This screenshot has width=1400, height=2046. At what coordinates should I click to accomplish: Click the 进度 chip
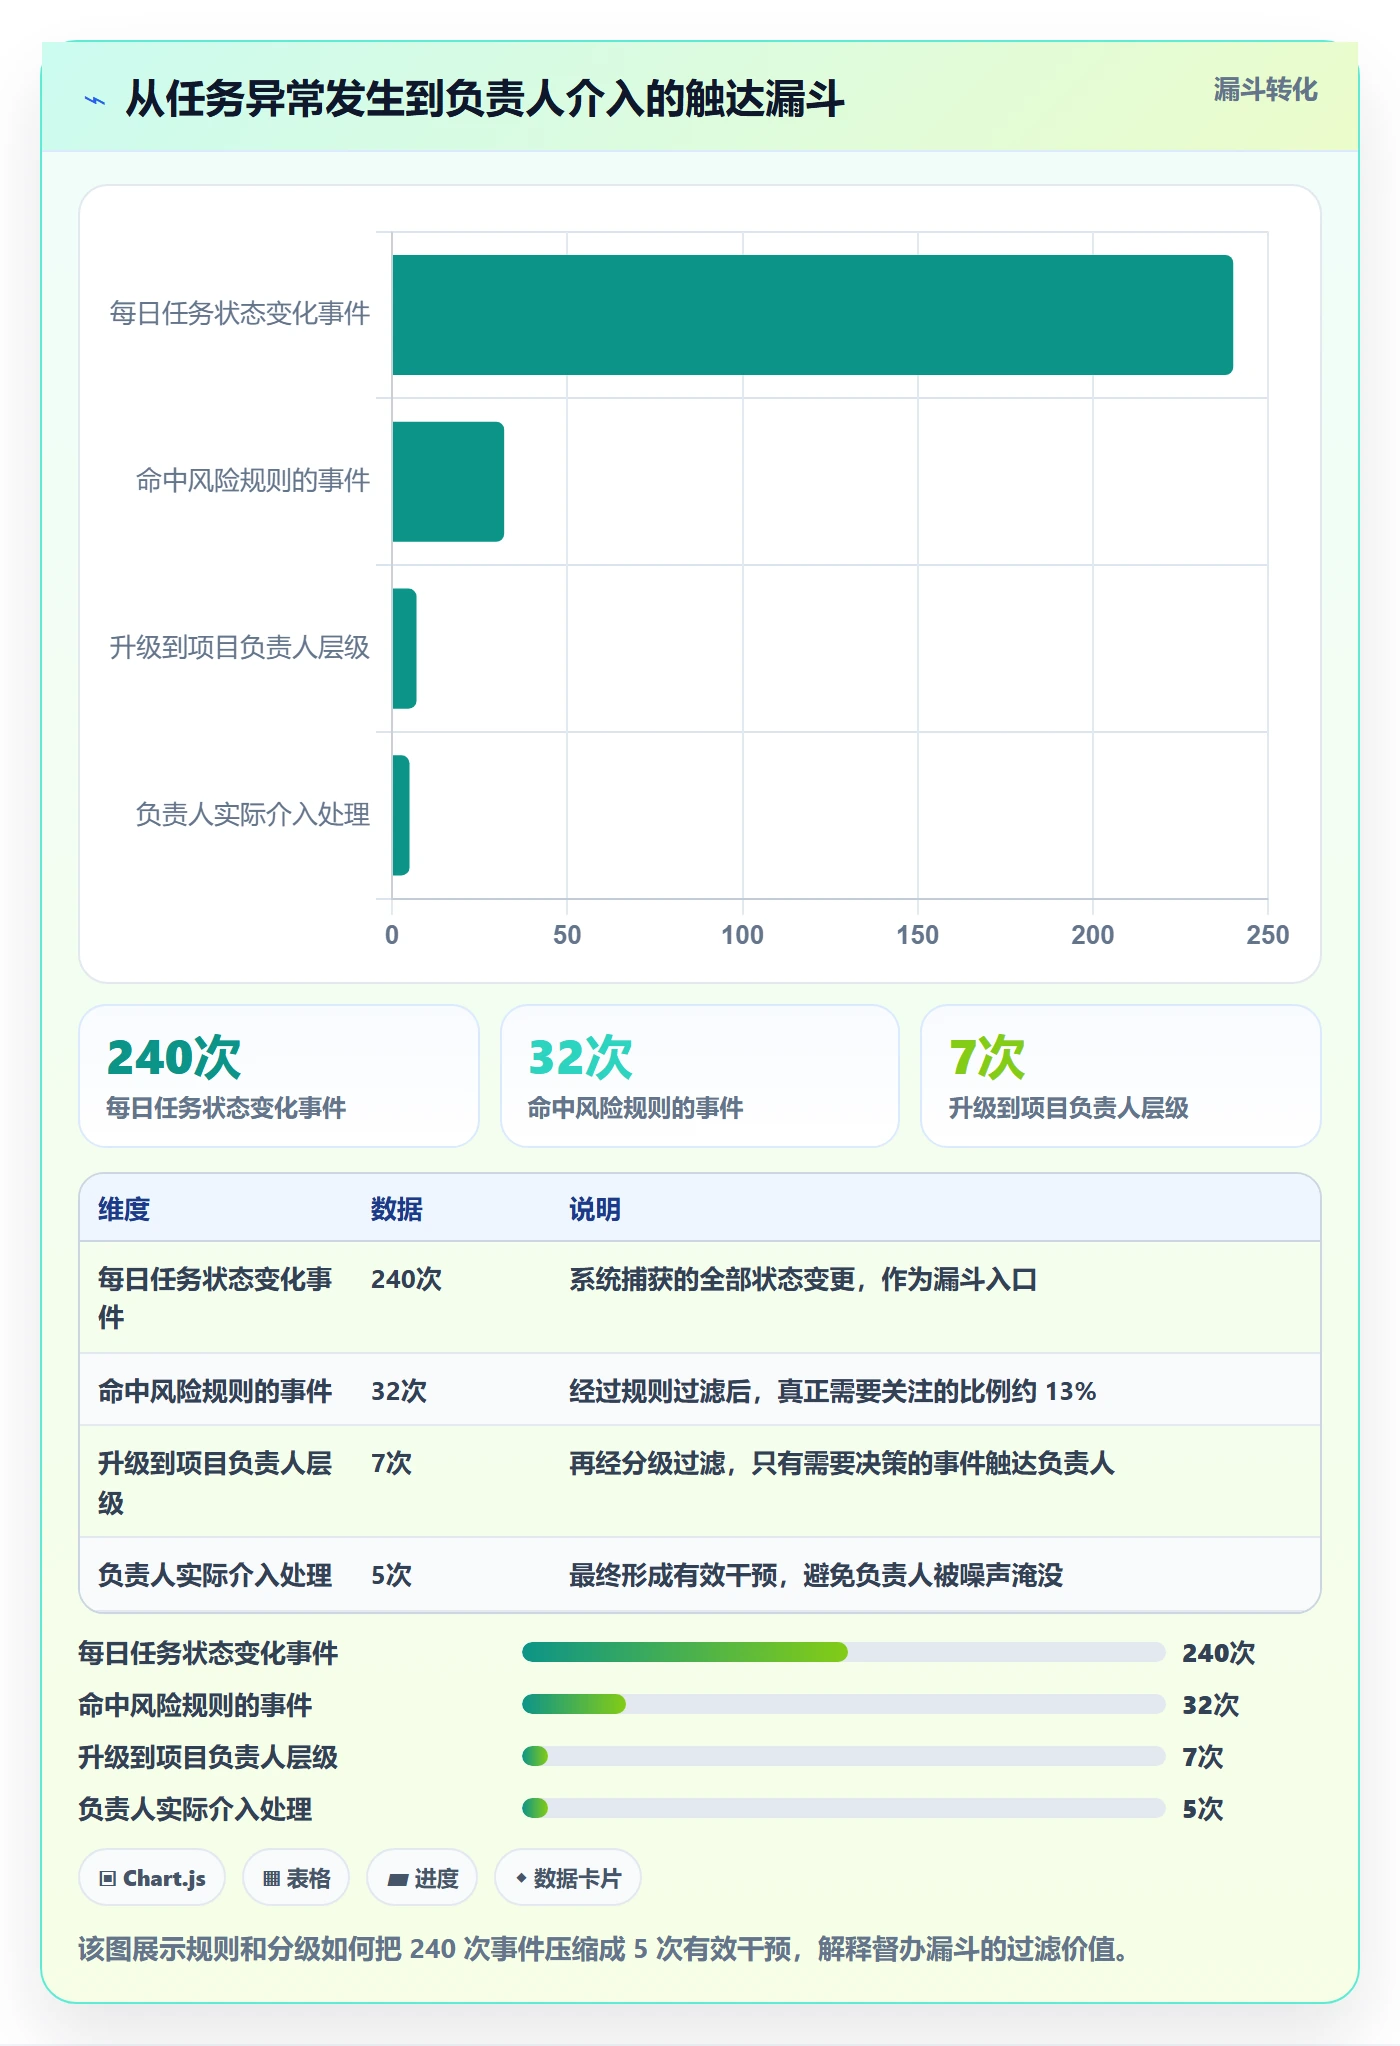click(422, 1878)
